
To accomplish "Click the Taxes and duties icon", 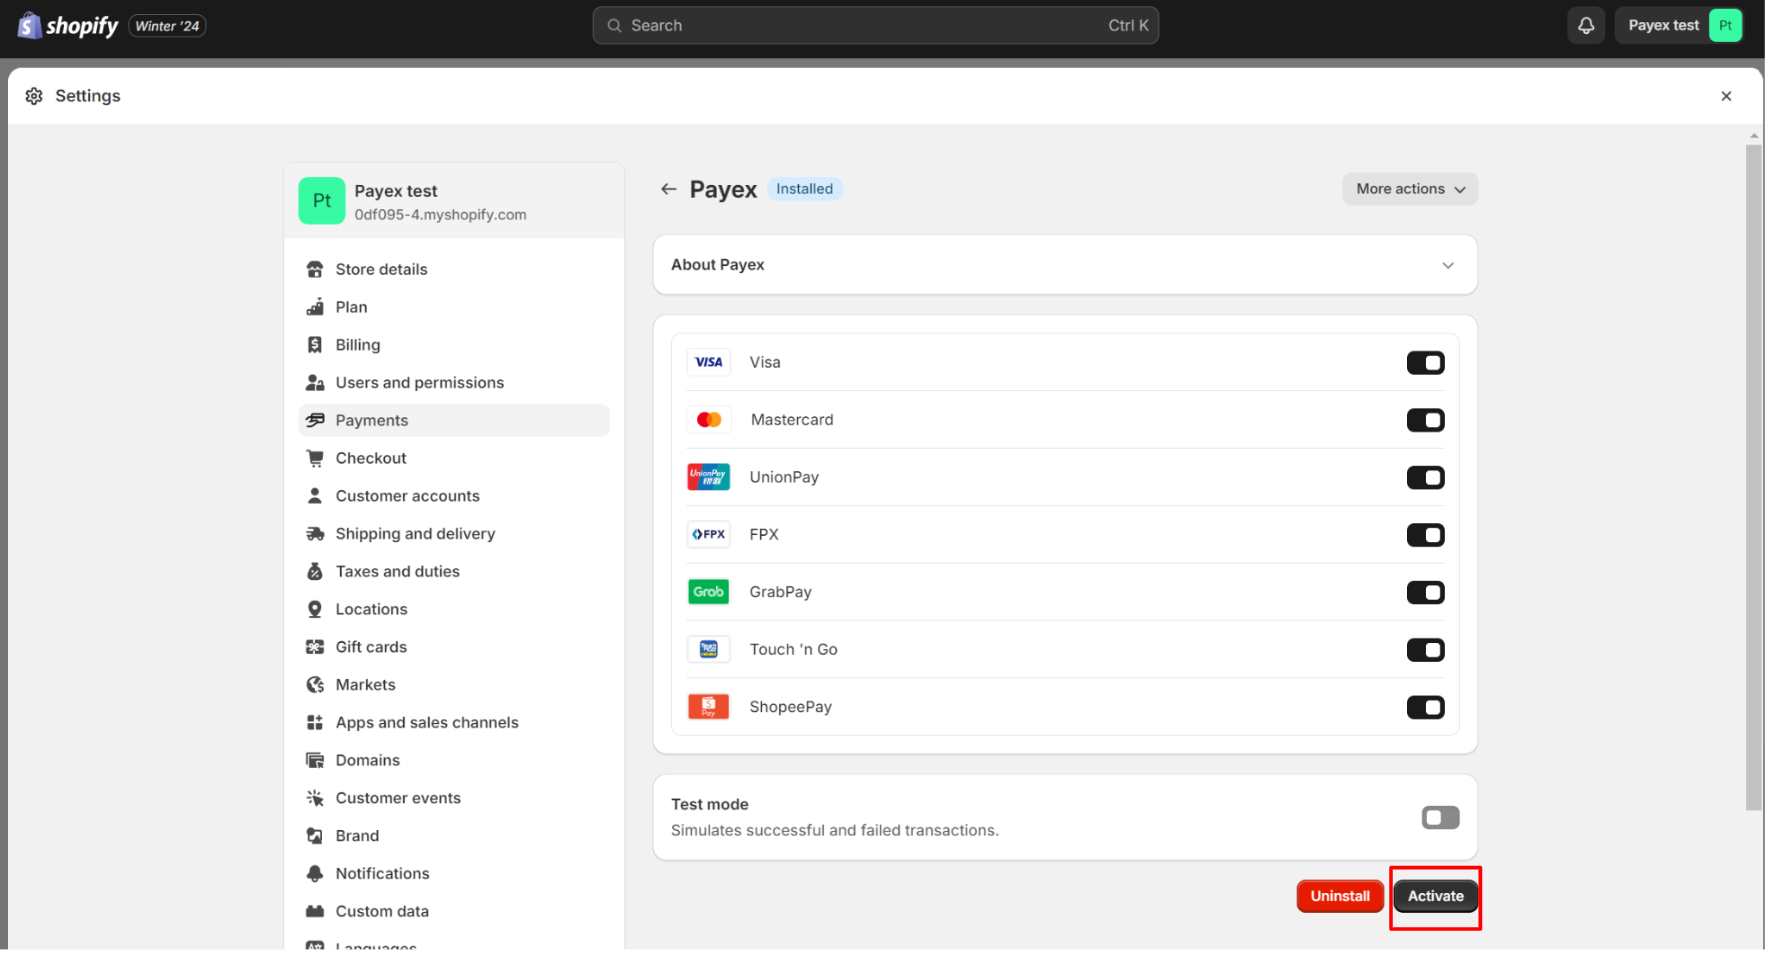I will (315, 572).
